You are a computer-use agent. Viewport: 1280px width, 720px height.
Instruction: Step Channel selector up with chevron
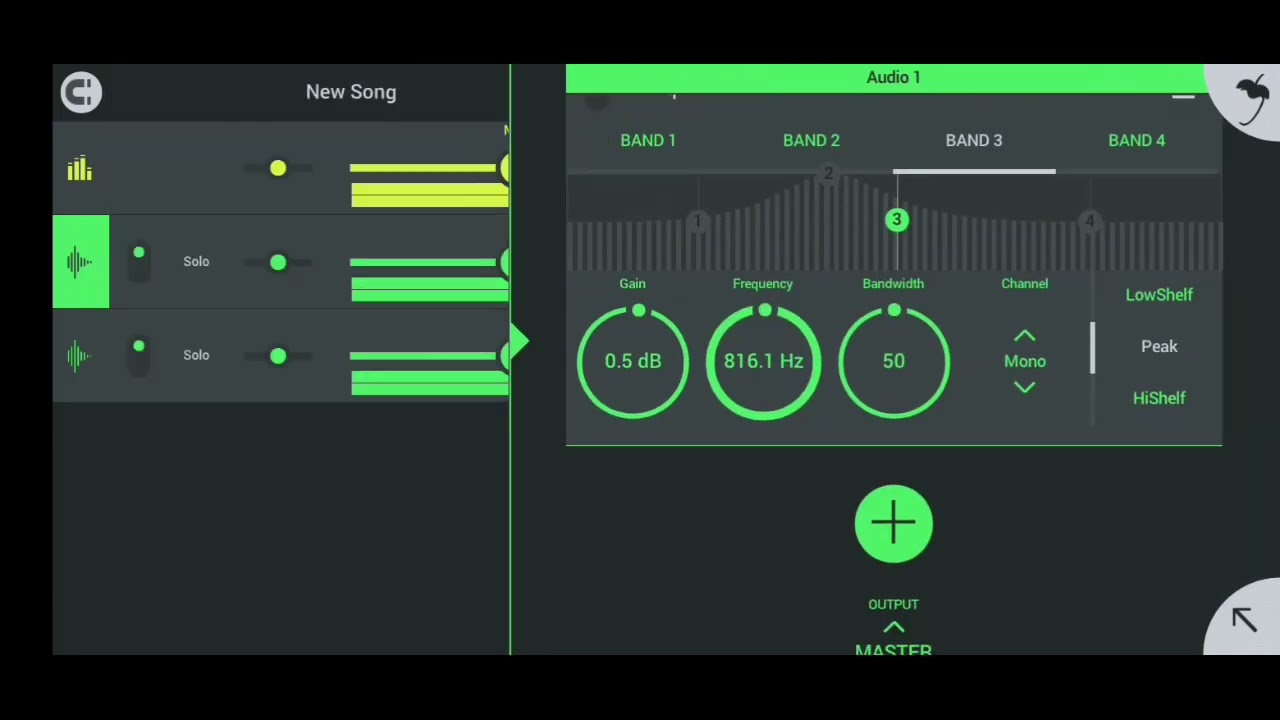1025,336
